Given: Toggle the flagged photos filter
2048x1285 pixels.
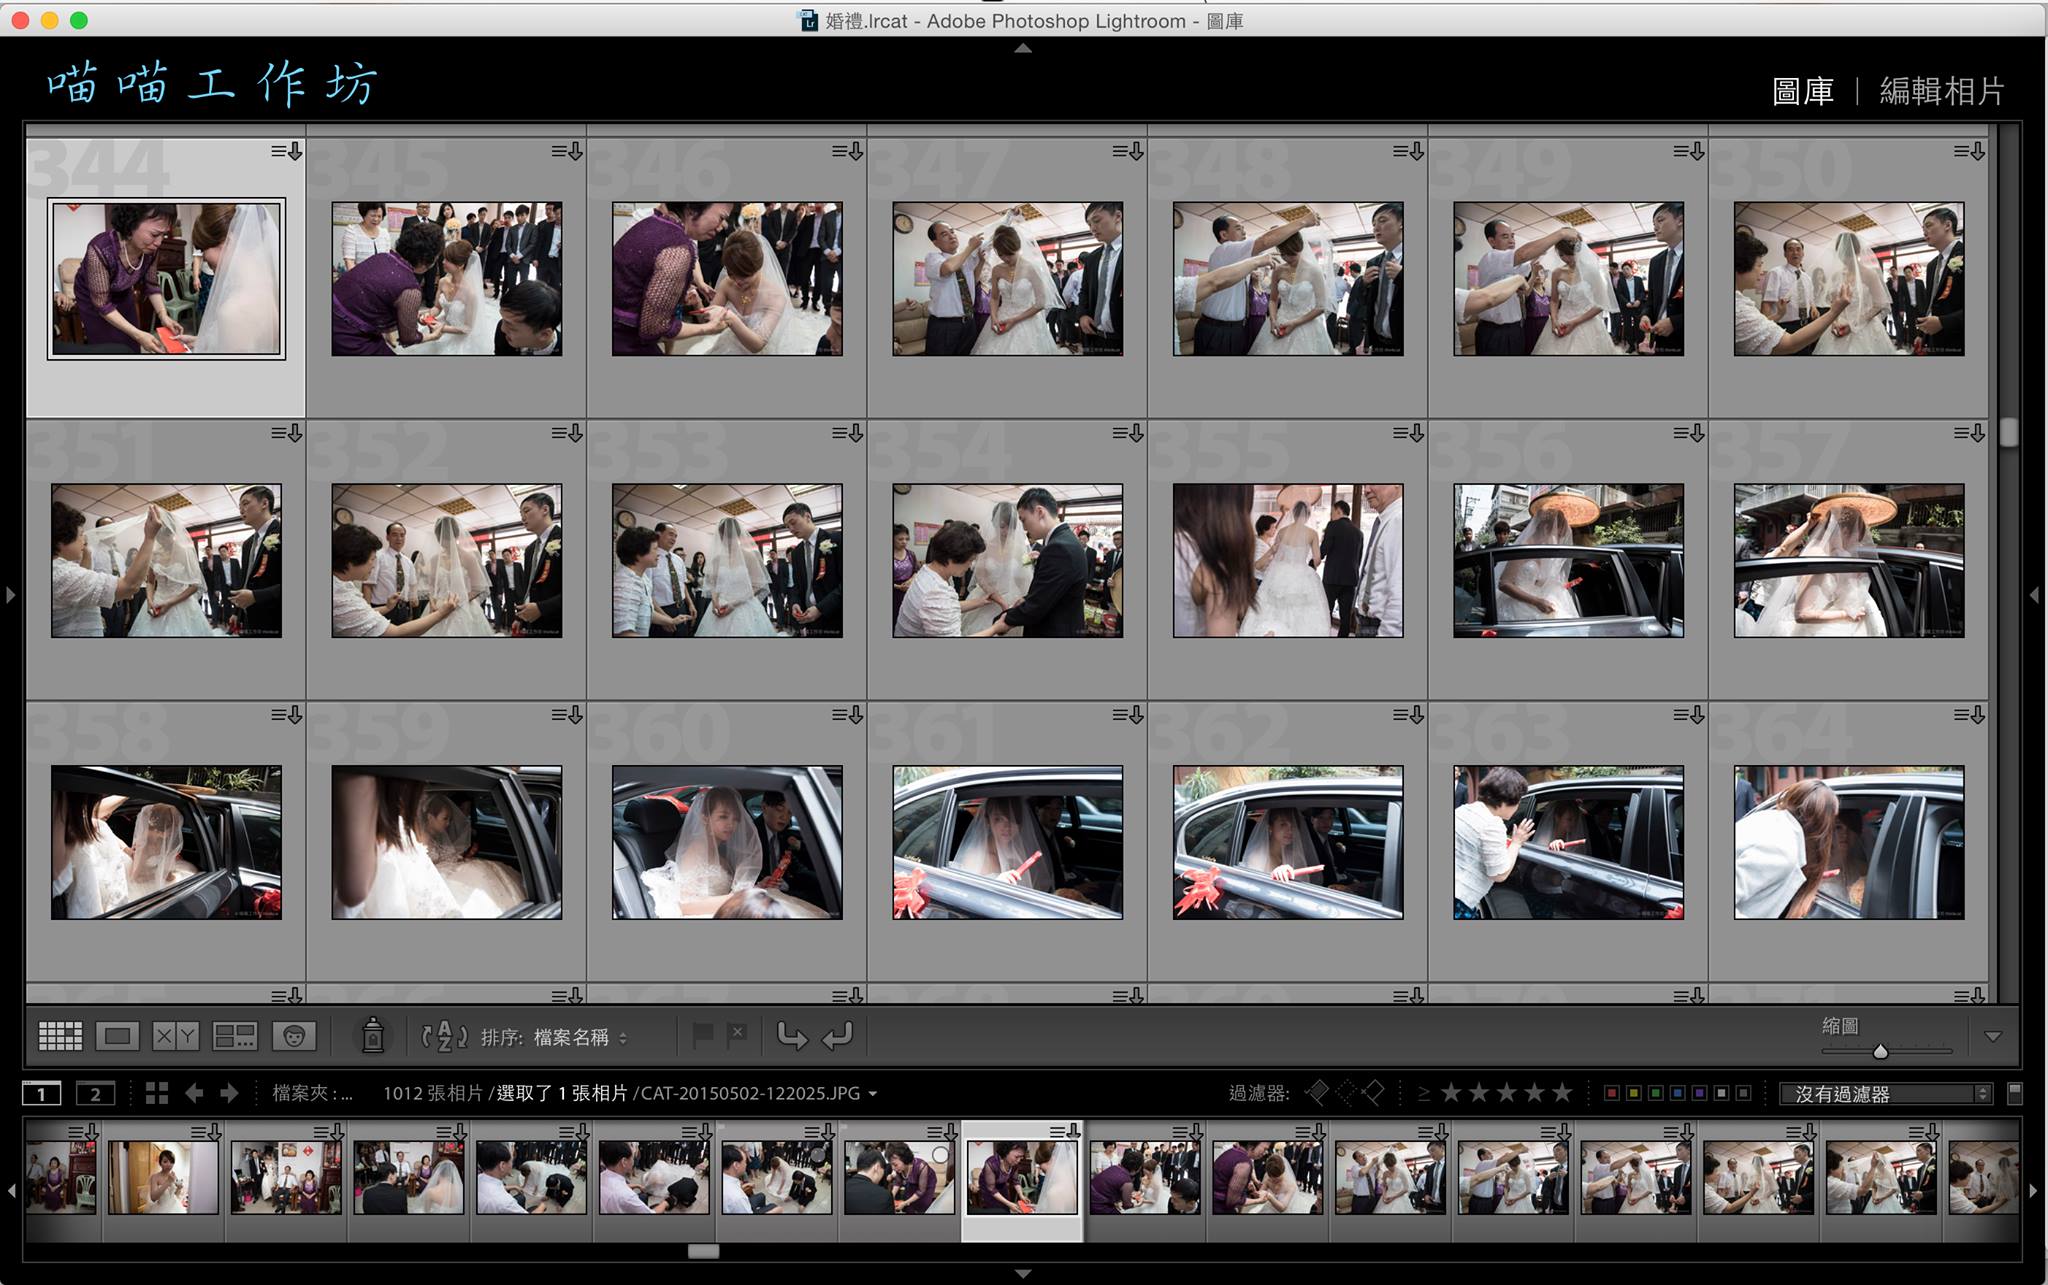Looking at the screenshot, I should [1318, 1093].
